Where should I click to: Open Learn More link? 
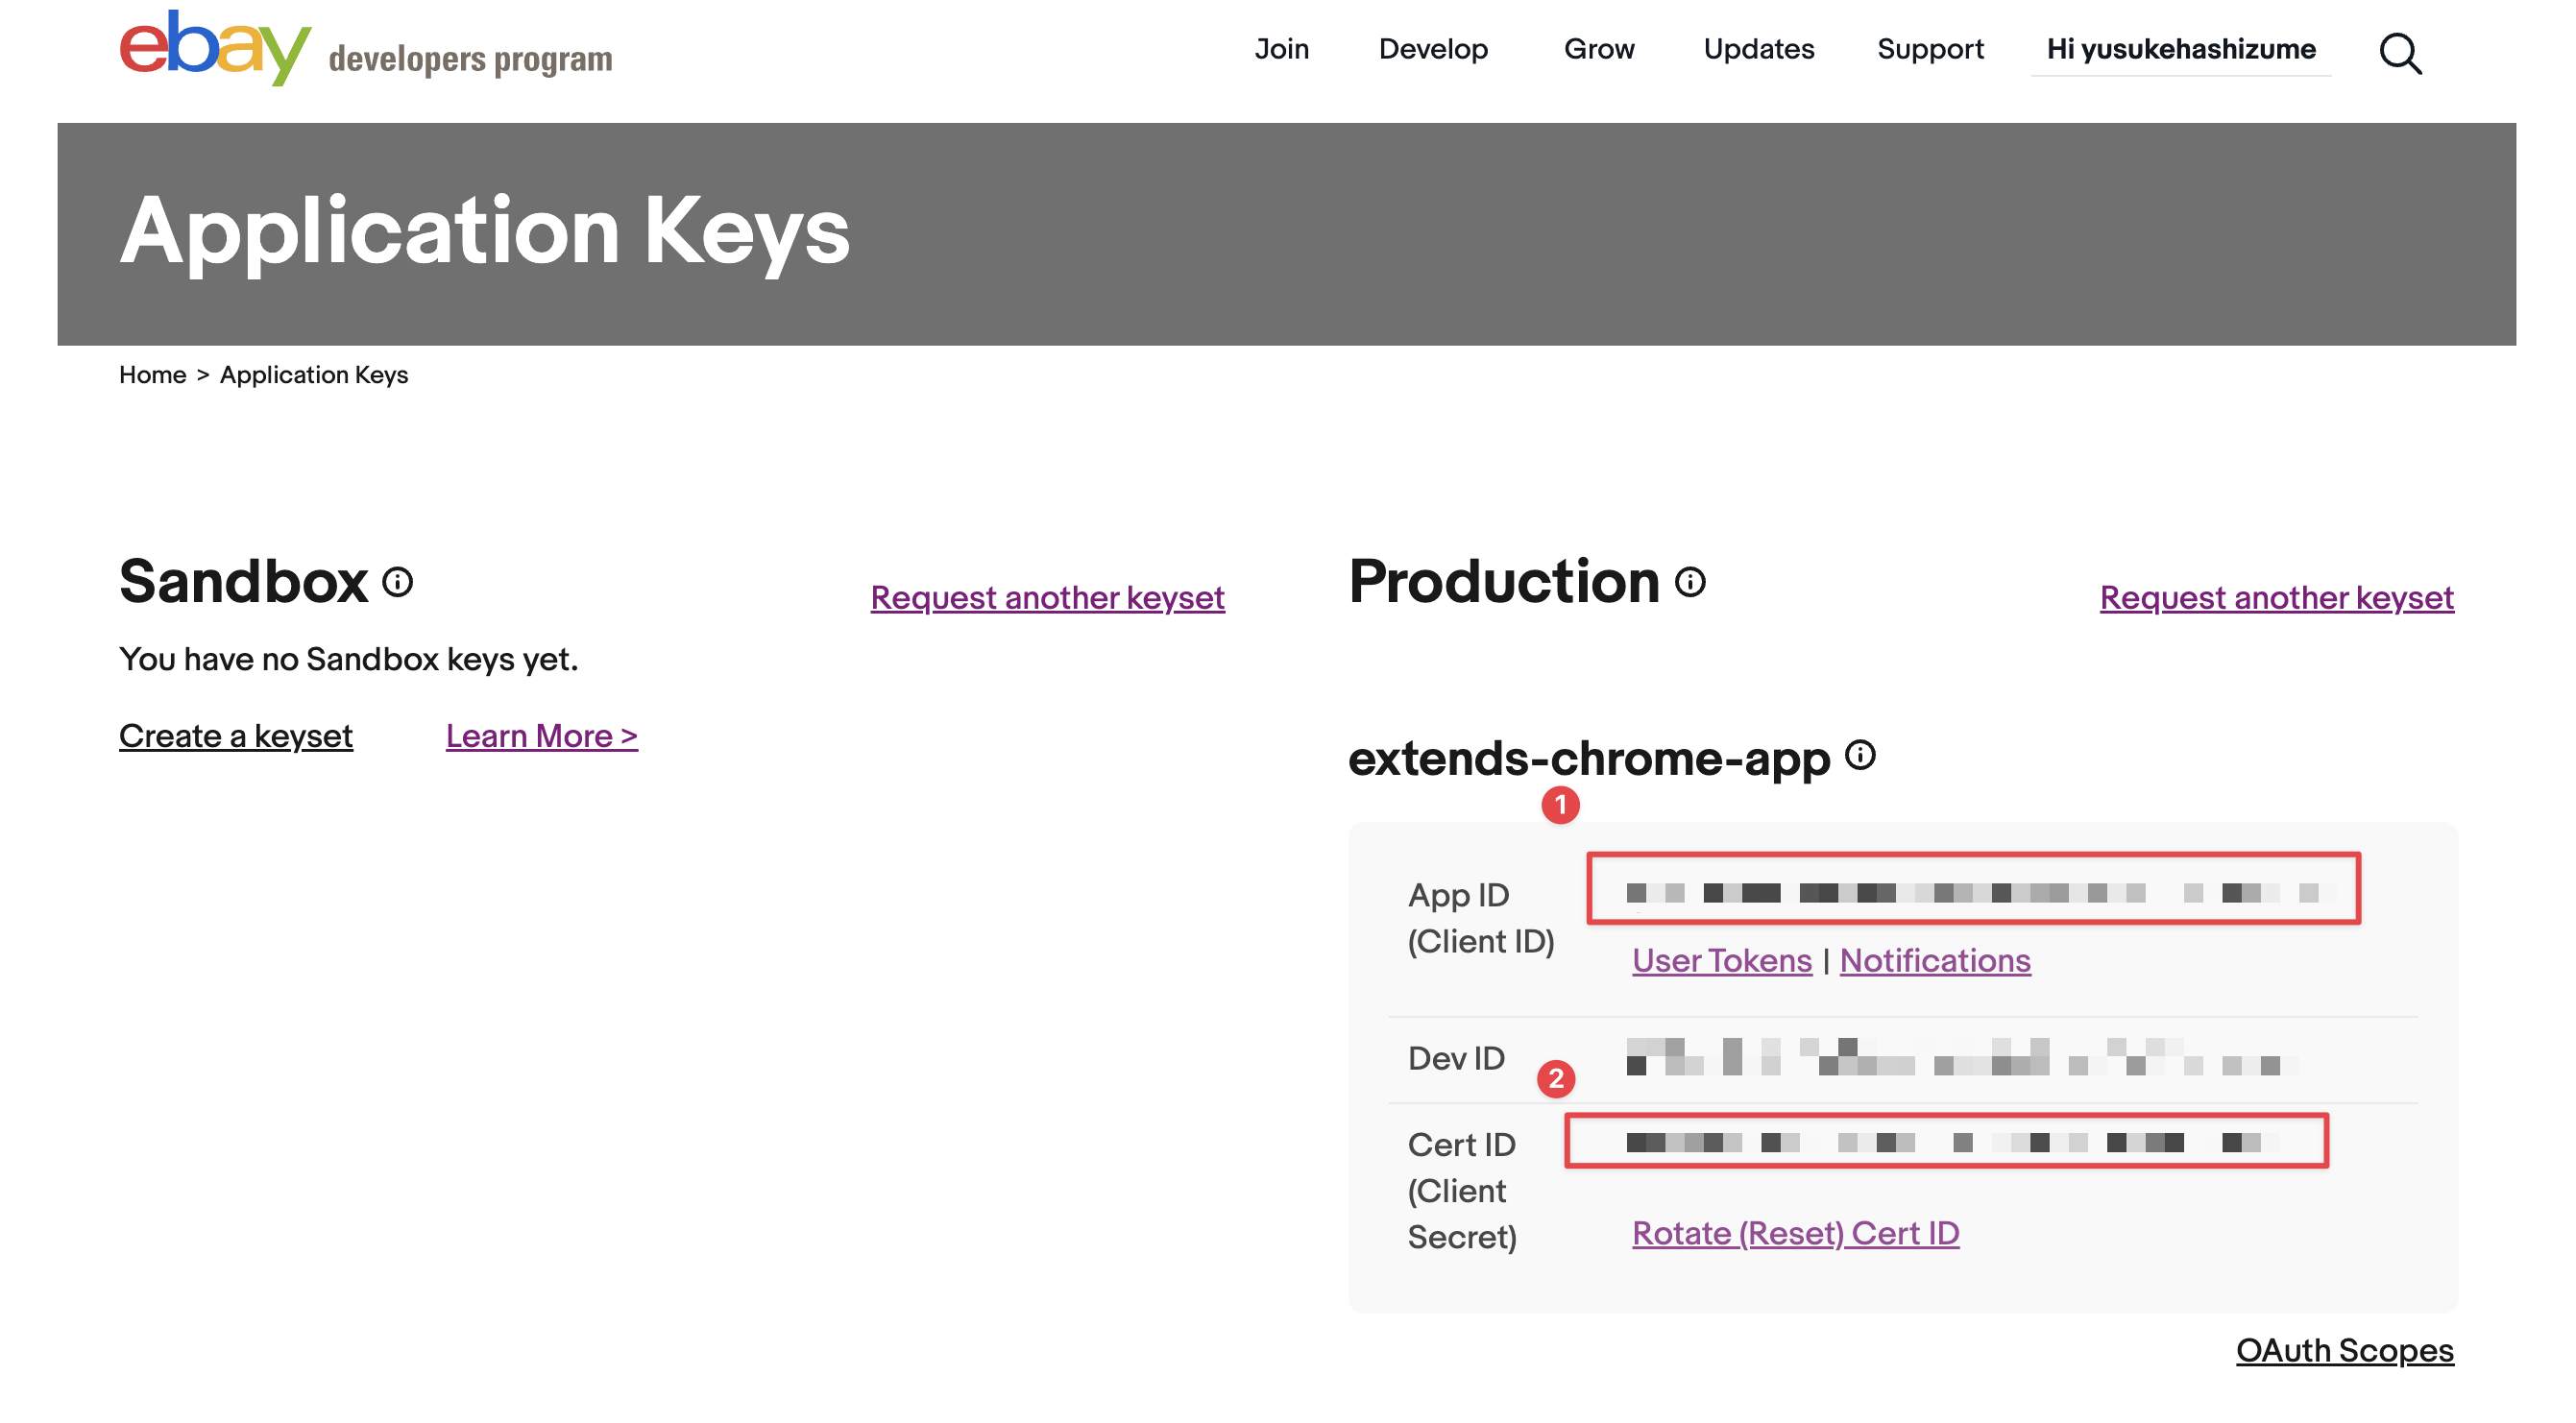click(x=541, y=736)
